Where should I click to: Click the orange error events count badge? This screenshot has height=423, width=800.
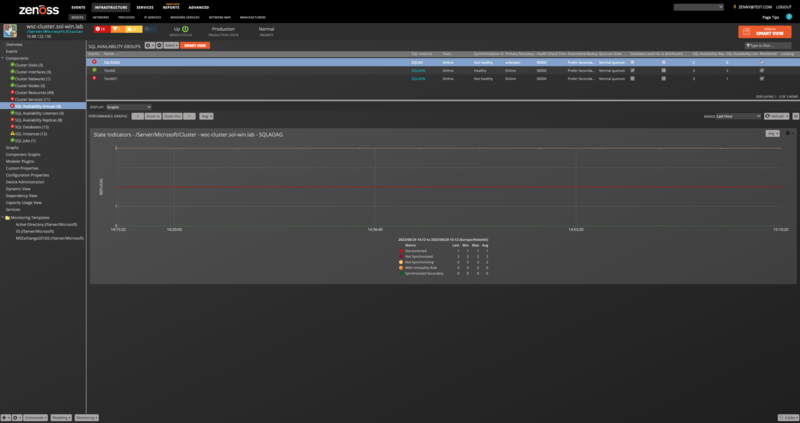118,29
